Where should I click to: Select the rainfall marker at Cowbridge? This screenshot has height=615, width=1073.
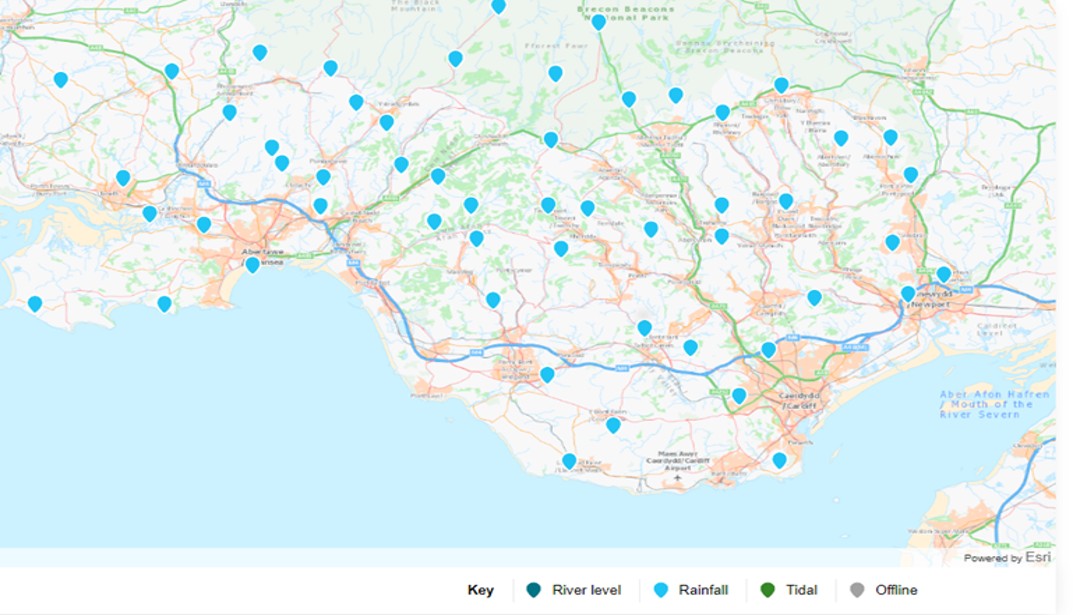point(614,425)
